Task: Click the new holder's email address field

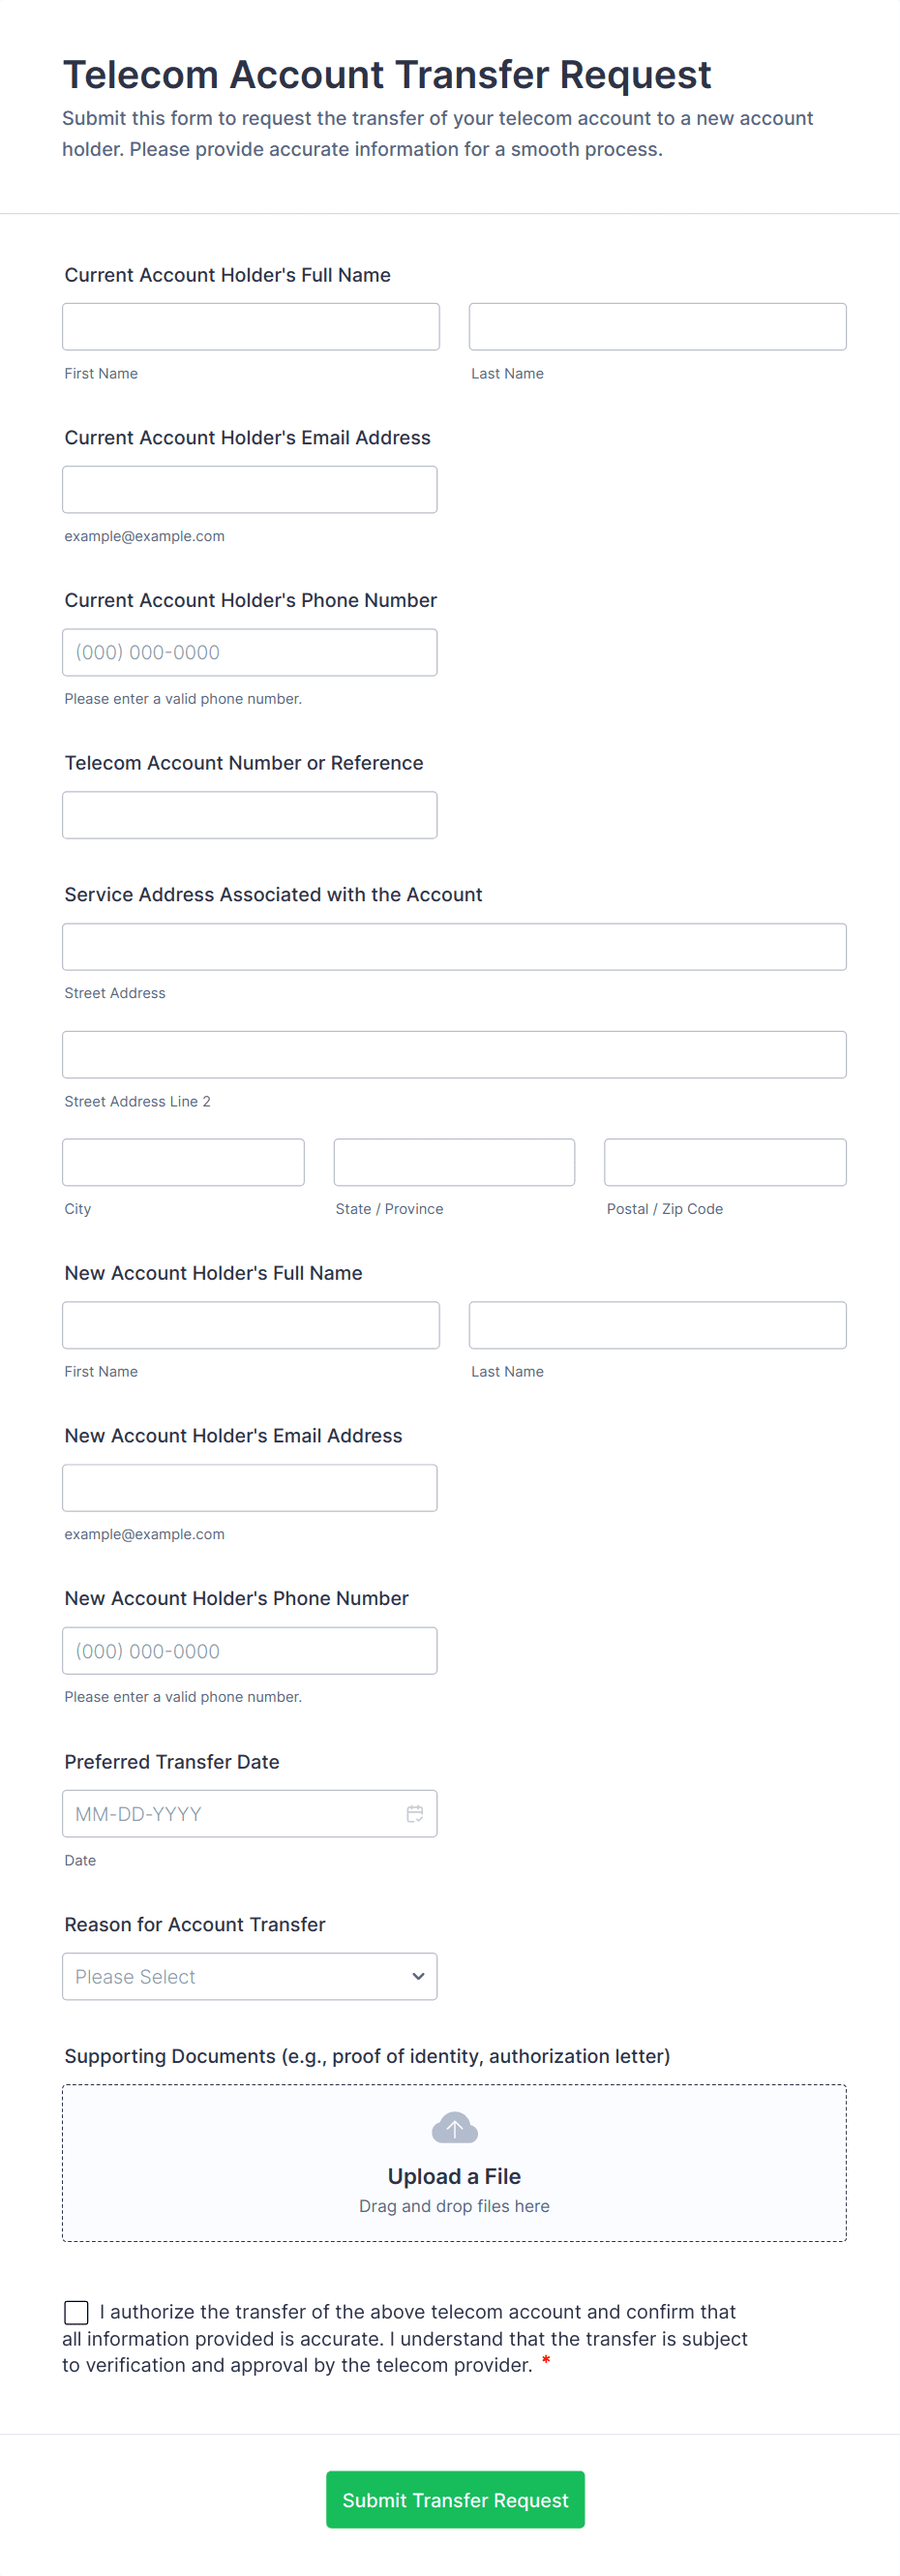Action: pos(249,1488)
